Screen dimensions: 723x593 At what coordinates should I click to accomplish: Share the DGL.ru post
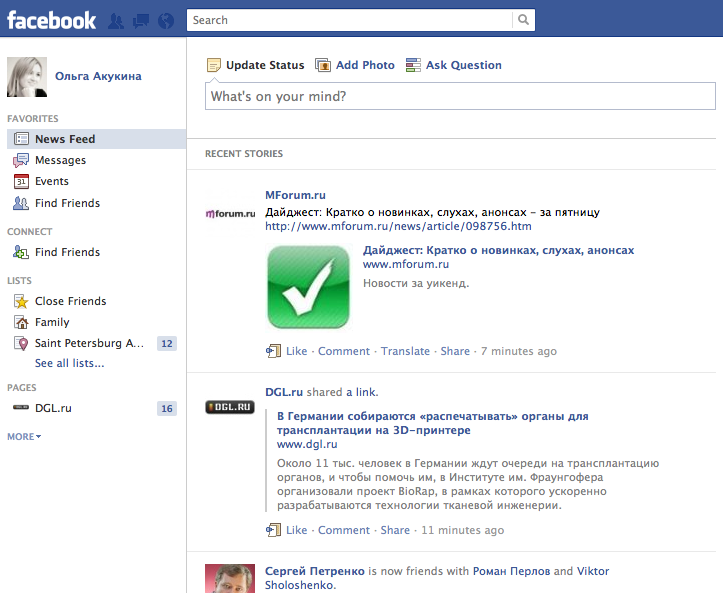click(395, 530)
